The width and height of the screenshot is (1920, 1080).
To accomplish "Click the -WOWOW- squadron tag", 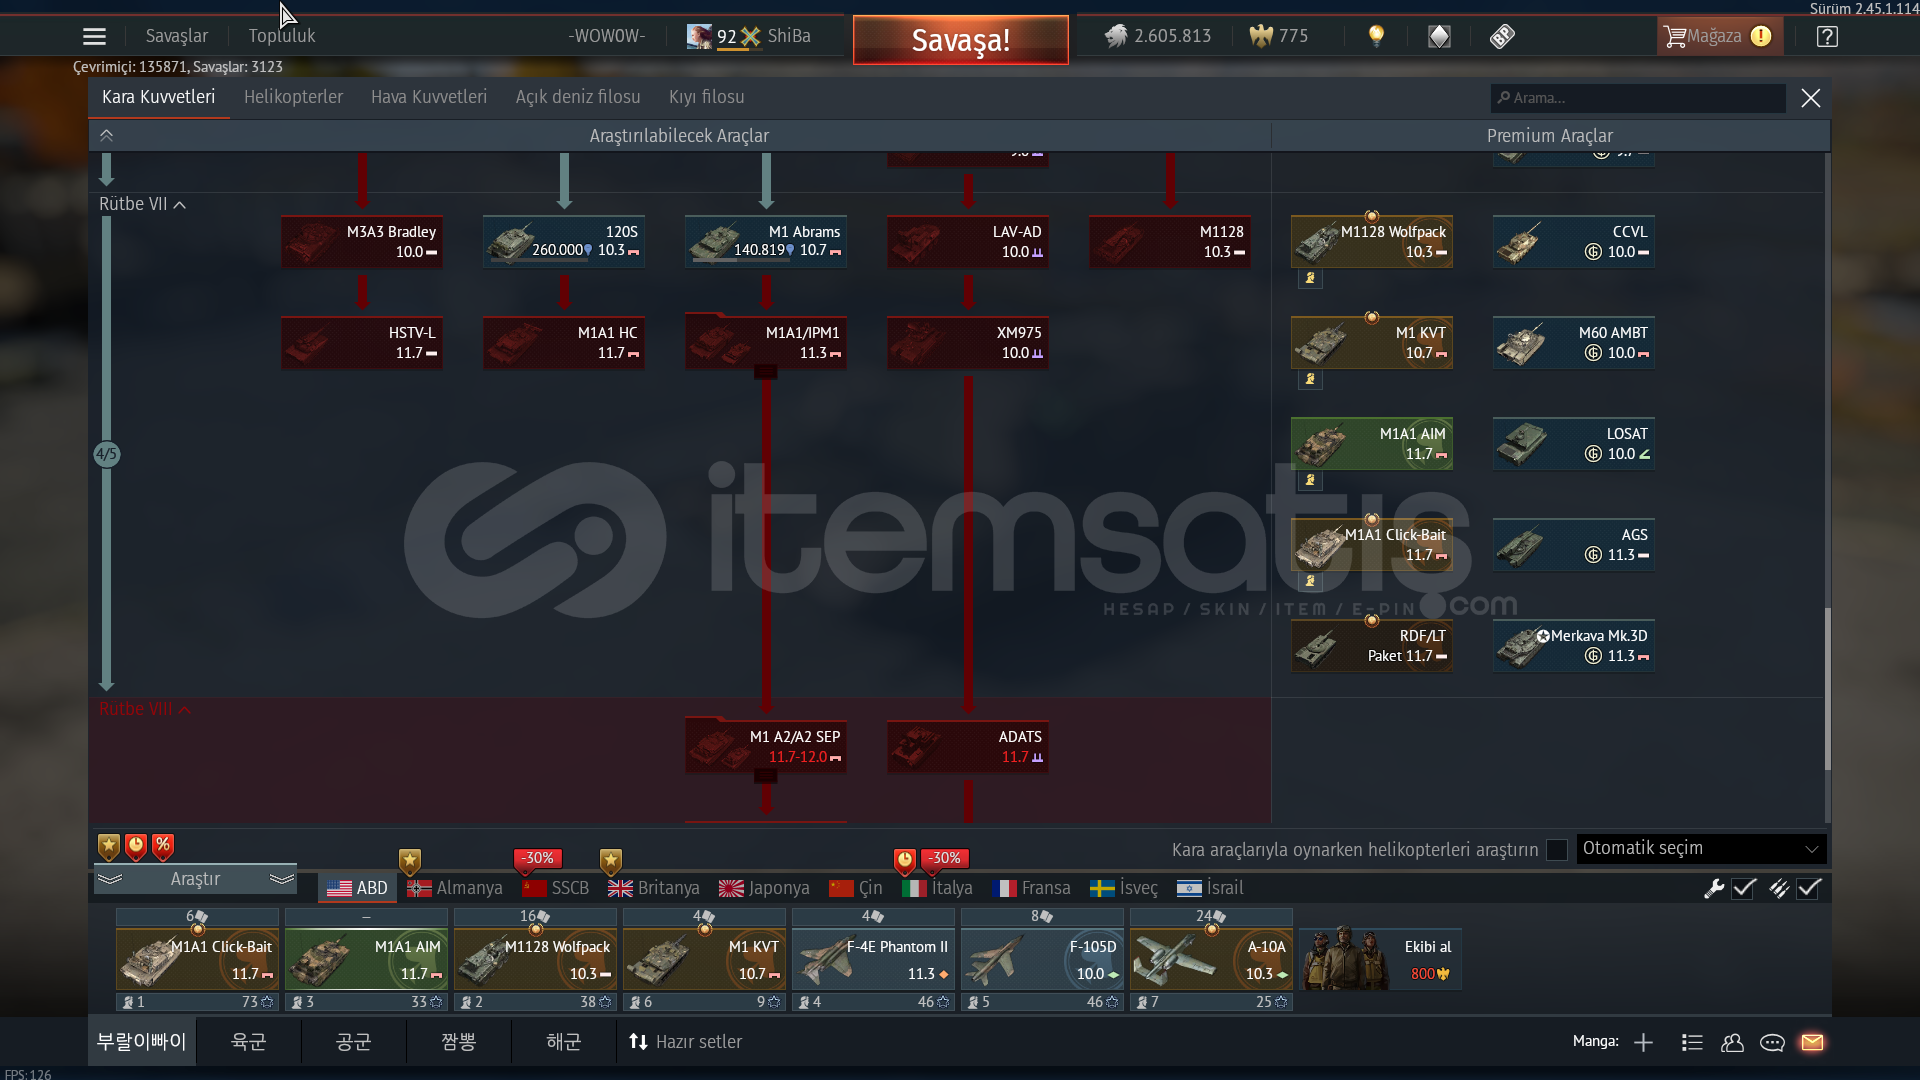I will tap(607, 36).
